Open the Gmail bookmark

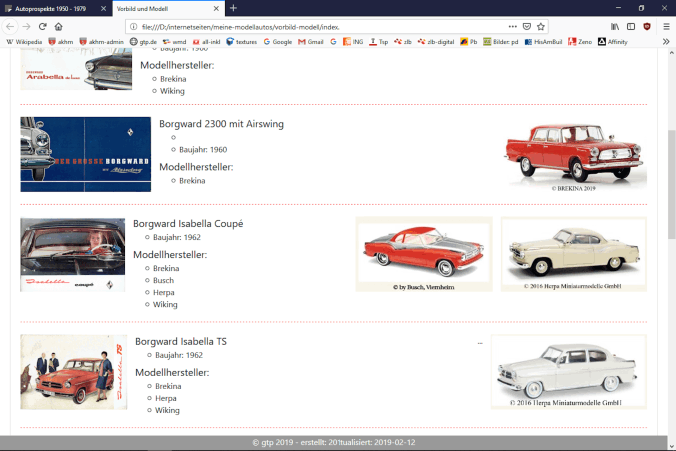pos(311,42)
